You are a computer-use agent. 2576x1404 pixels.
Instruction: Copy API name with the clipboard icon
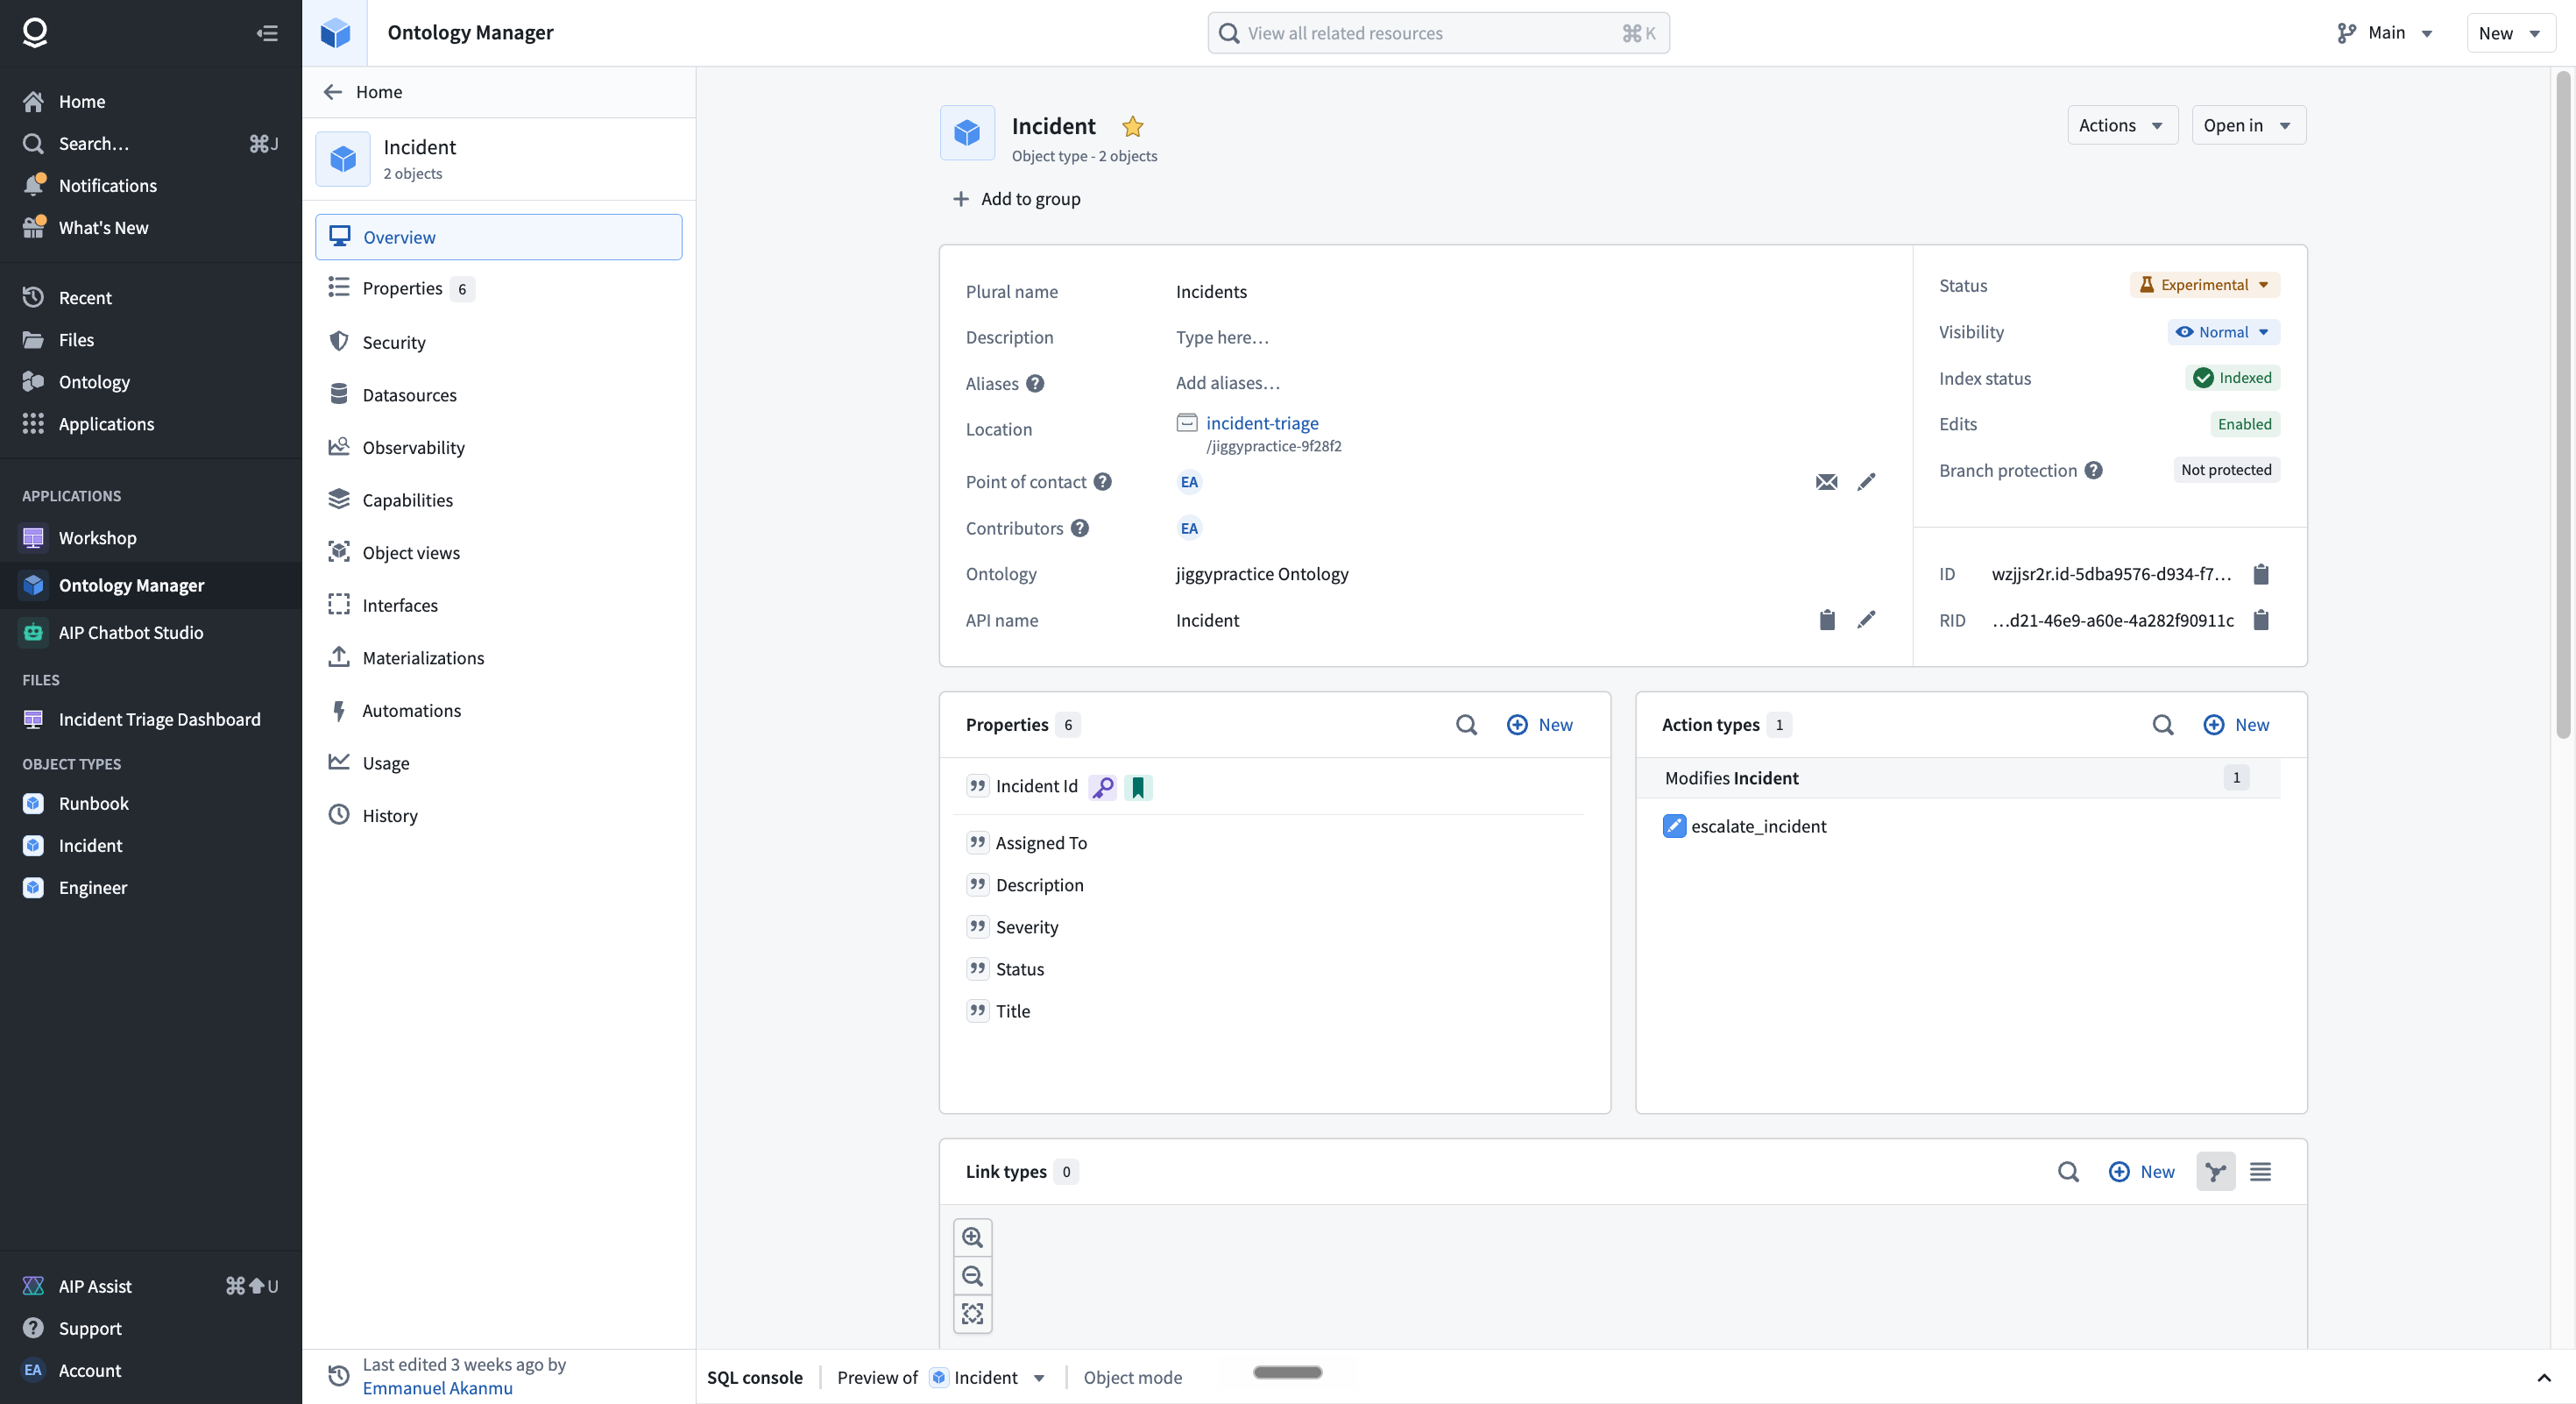pyautogui.click(x=1826, y=620)
